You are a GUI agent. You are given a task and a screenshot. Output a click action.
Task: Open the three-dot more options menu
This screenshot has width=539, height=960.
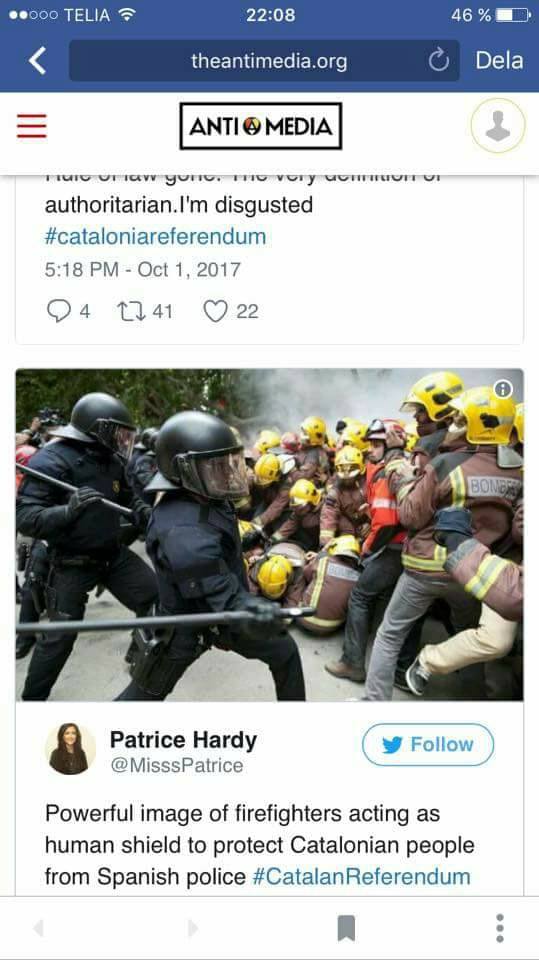pos(500,928)
